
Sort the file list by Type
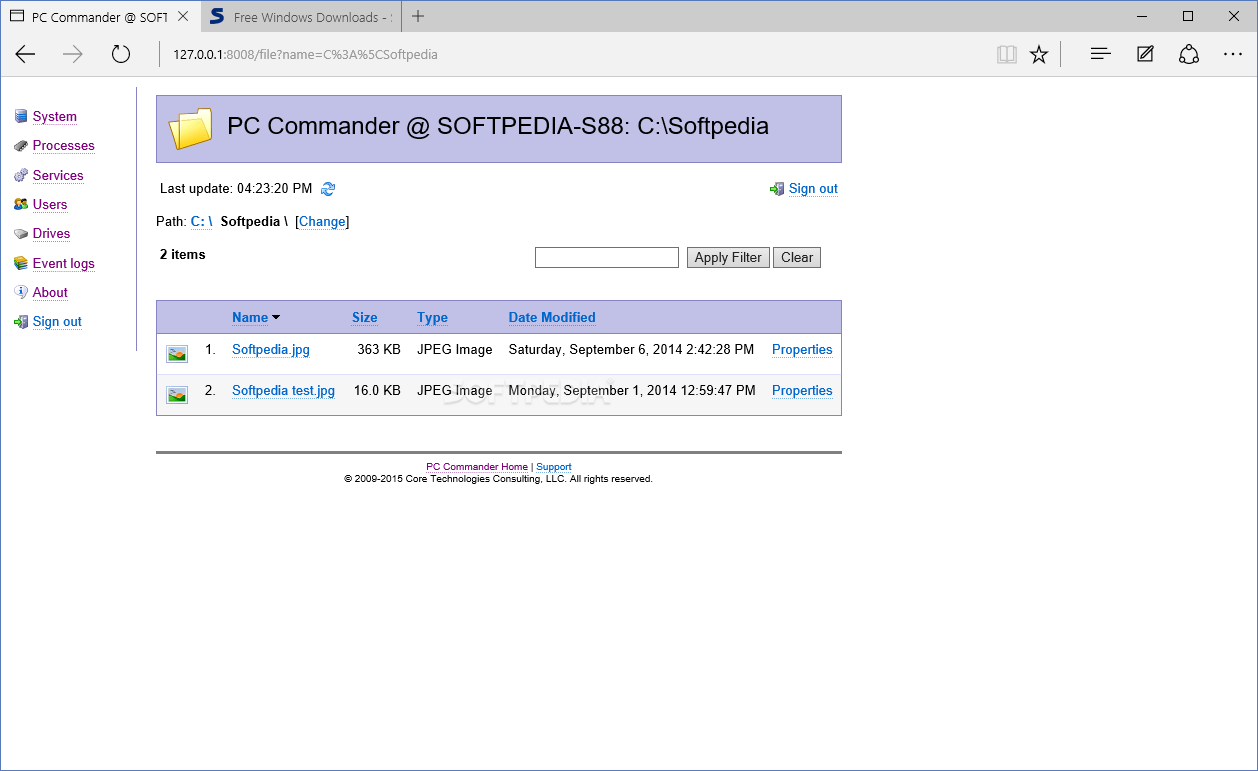tap(432, 317)
